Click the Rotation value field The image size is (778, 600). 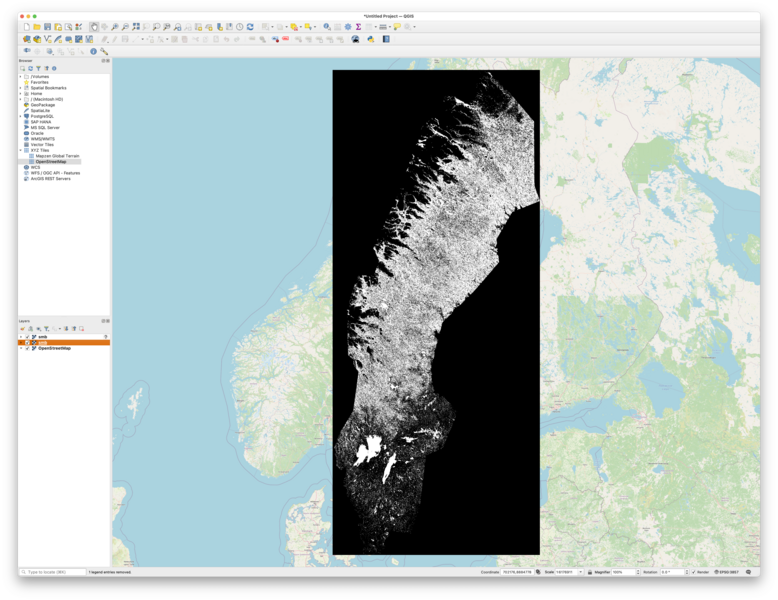tap(672, 572)
